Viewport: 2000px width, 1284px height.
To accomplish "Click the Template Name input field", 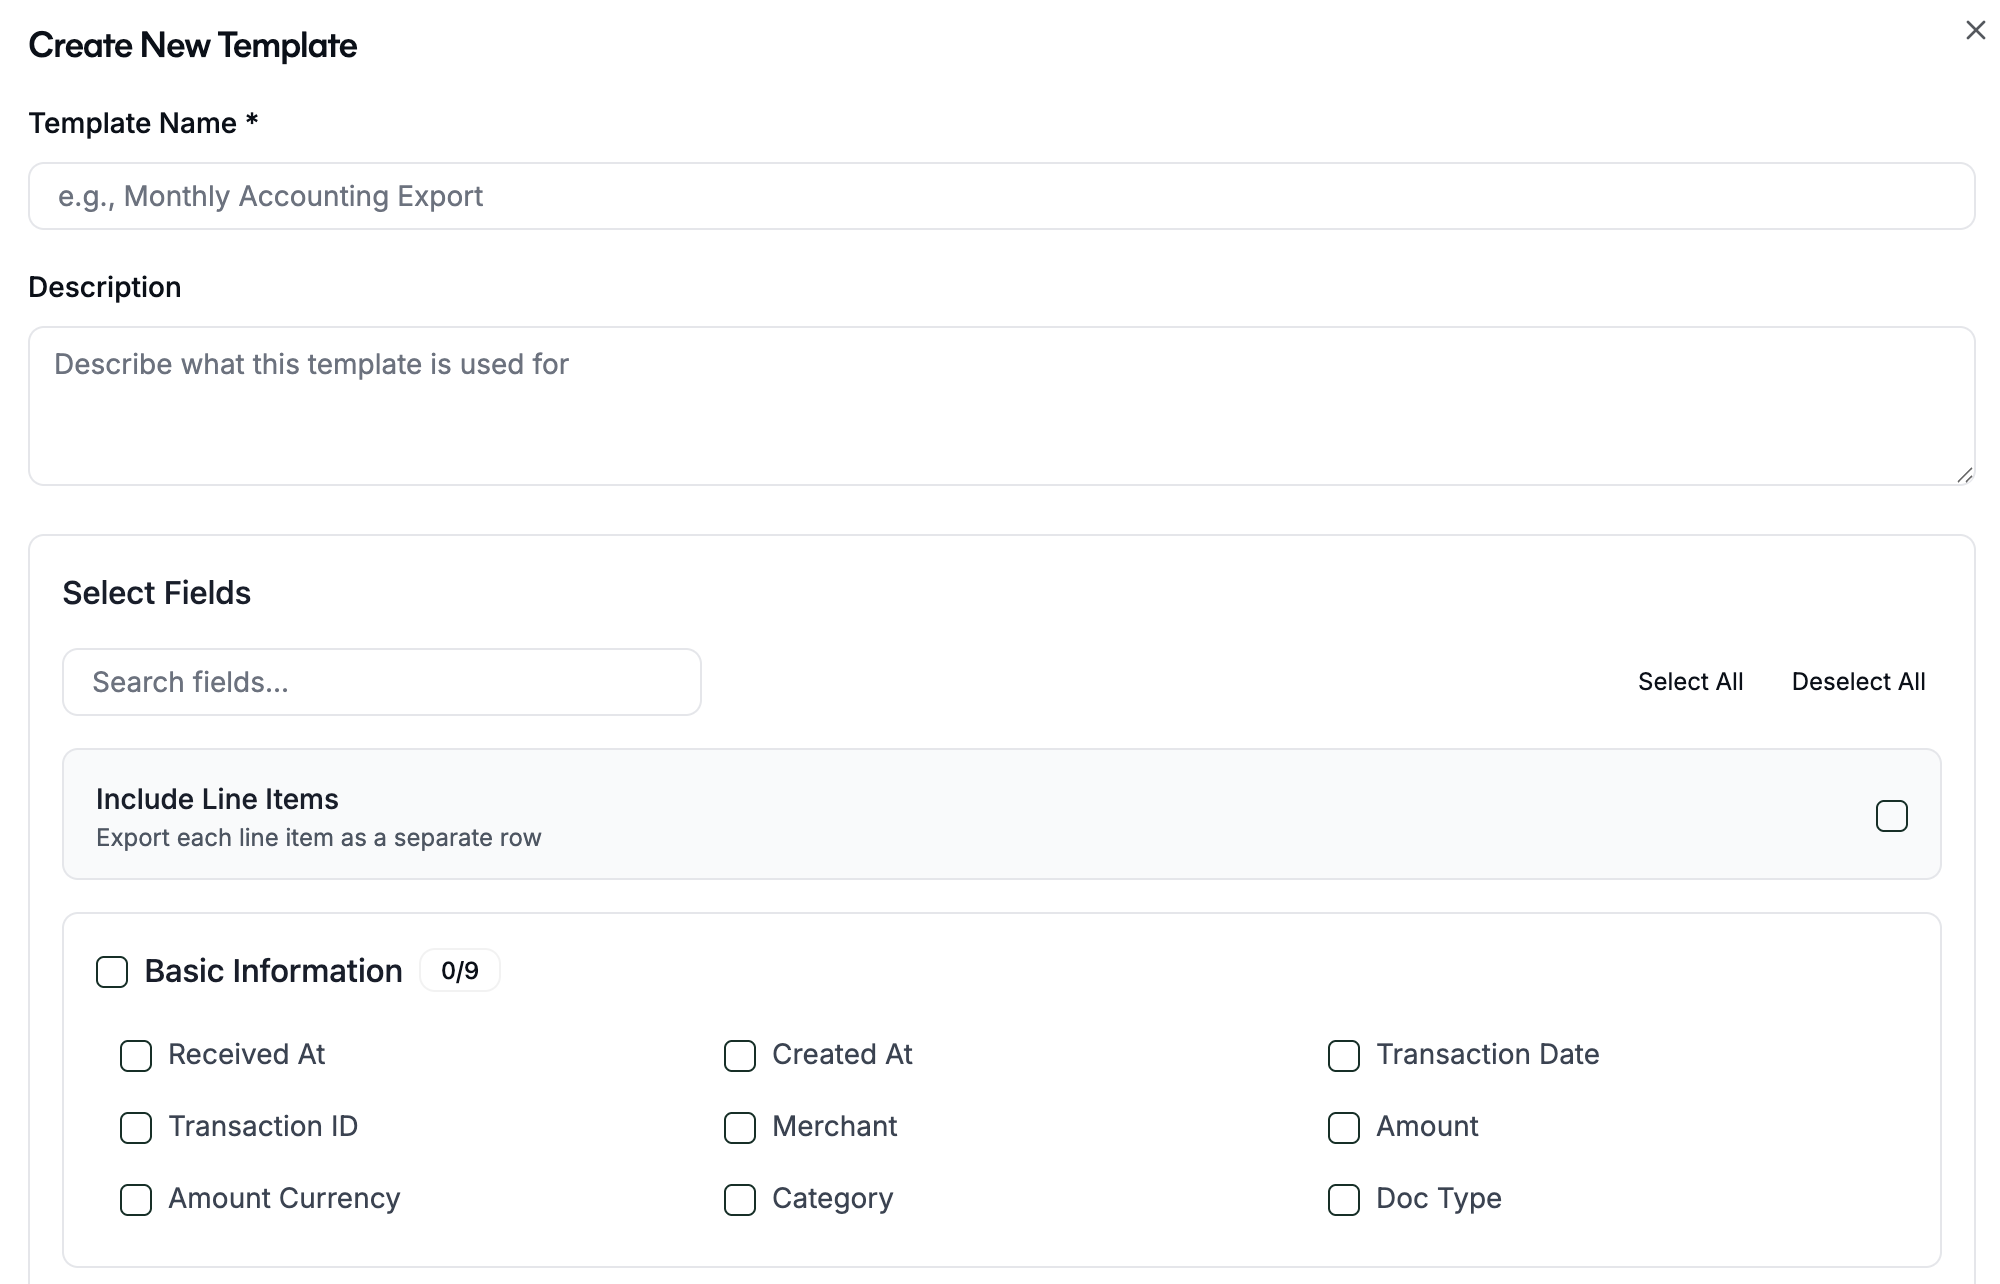I will pyautogui.click(x=1001, y=196).
